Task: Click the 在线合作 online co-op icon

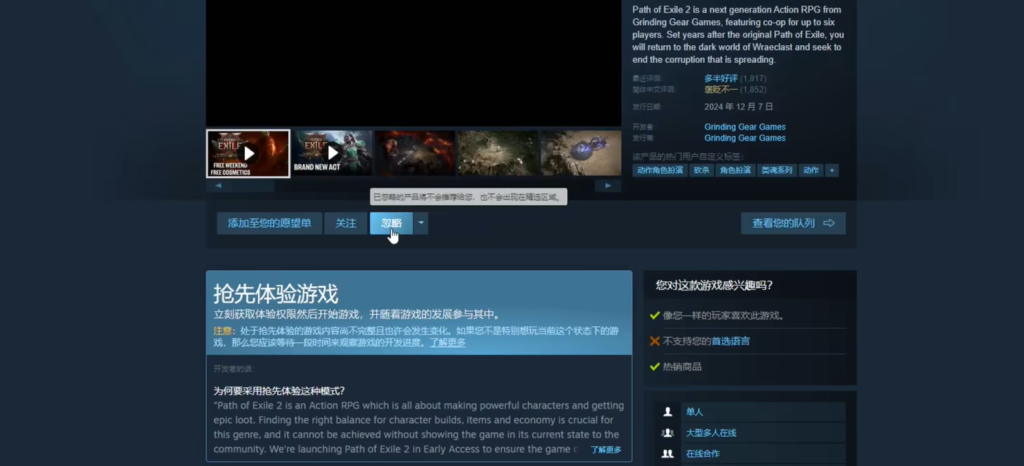Action: (667, 454)
